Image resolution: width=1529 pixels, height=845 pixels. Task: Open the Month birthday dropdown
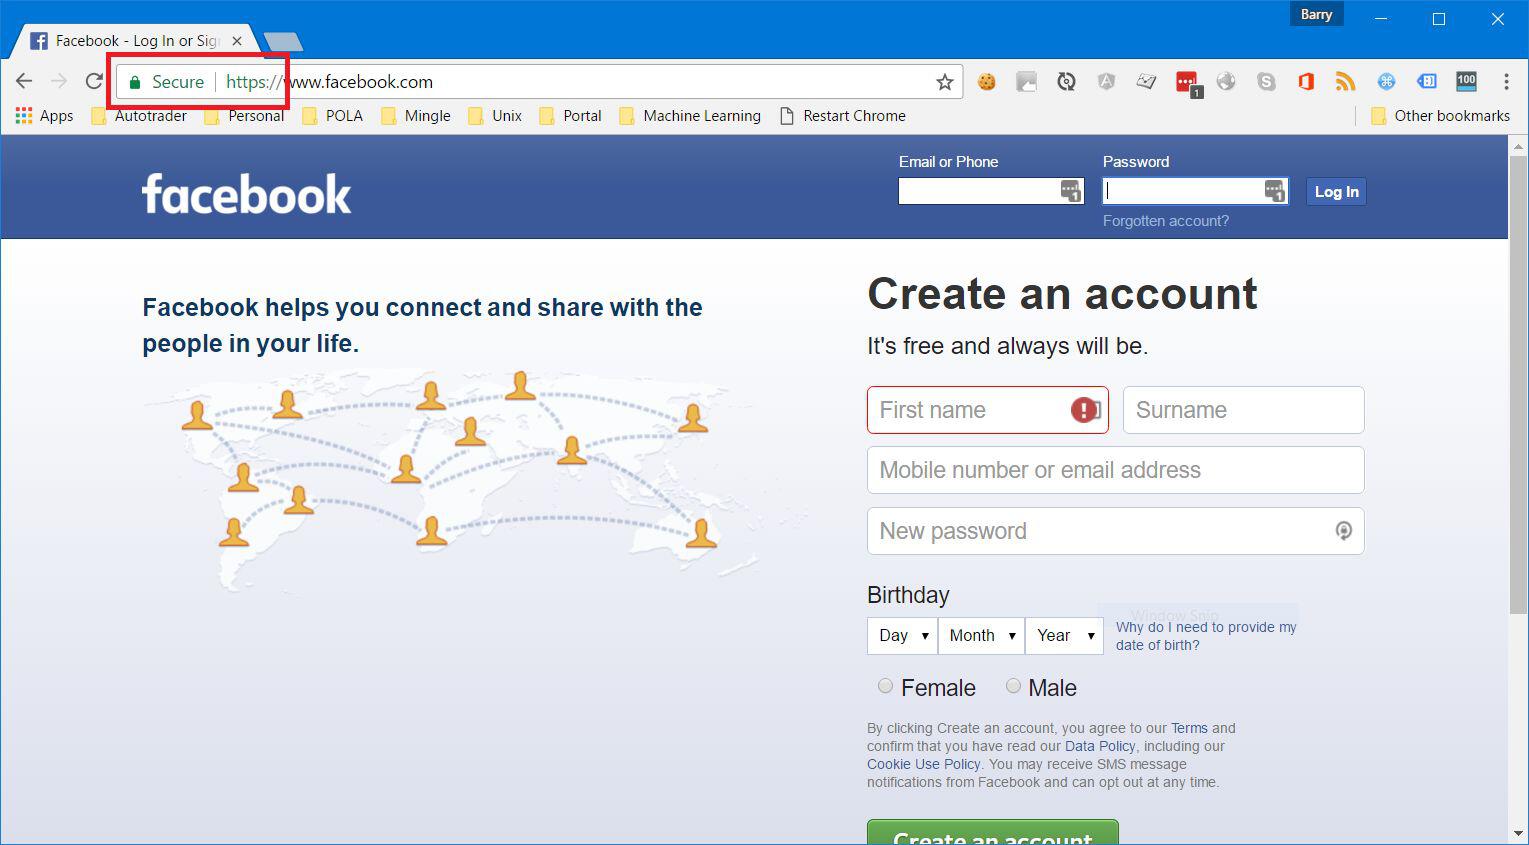click(x=981, y=636)
